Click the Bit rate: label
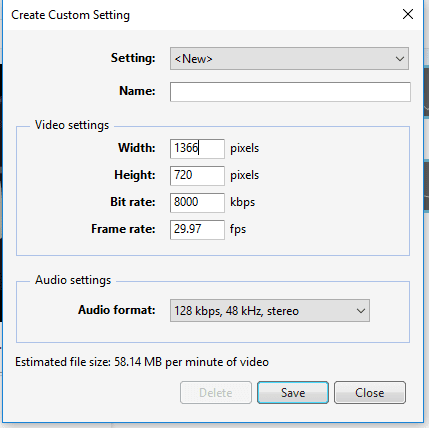The height and width of the screenshot is (428, 430). 133,202
